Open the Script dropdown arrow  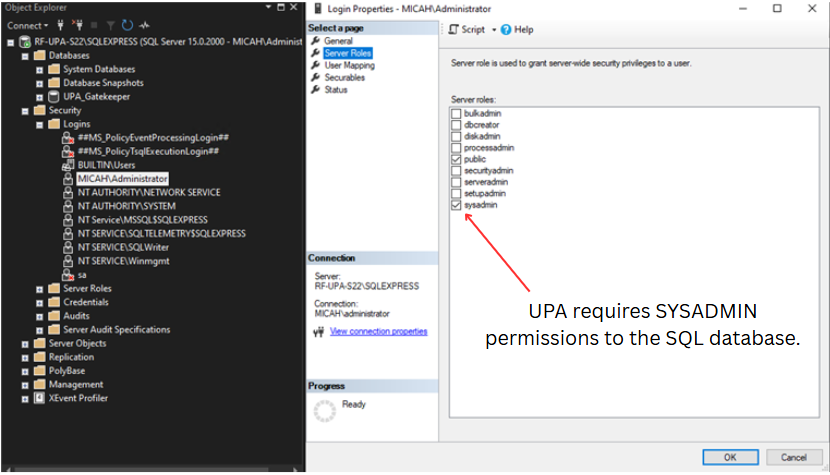tap(494, 30)
